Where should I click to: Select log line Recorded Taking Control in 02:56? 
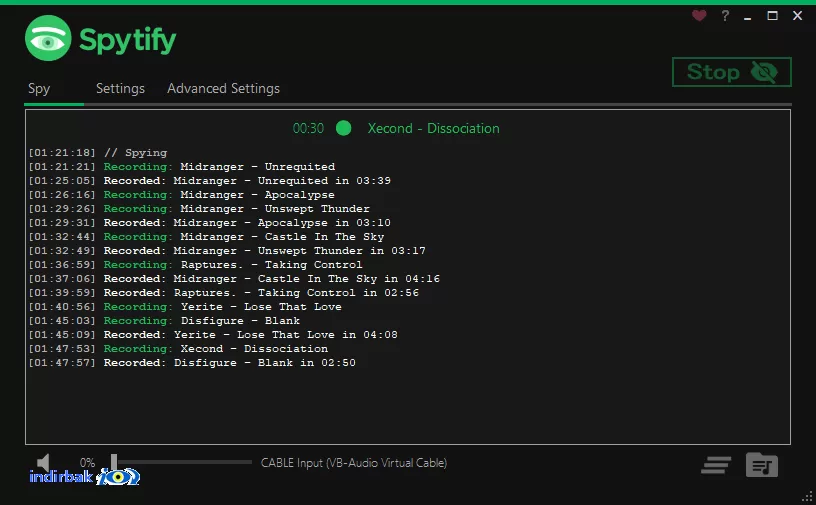pyautogui.click(x=223, y=293)
